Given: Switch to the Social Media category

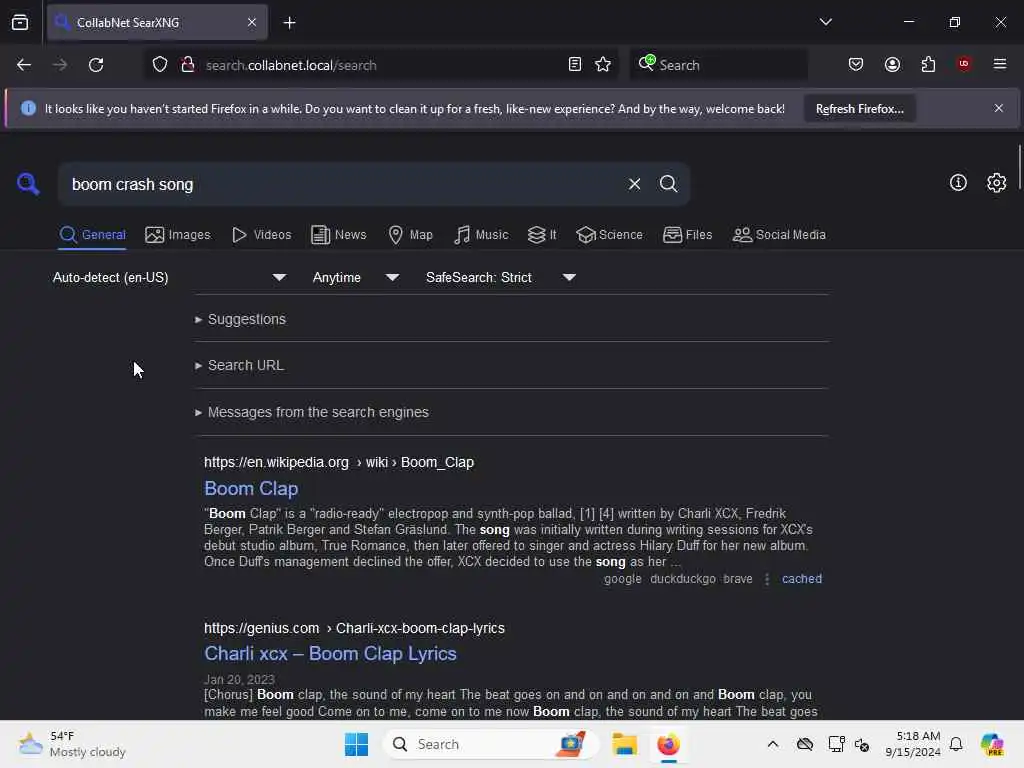Looking at the screenshot, I should (x=779, y=234).
